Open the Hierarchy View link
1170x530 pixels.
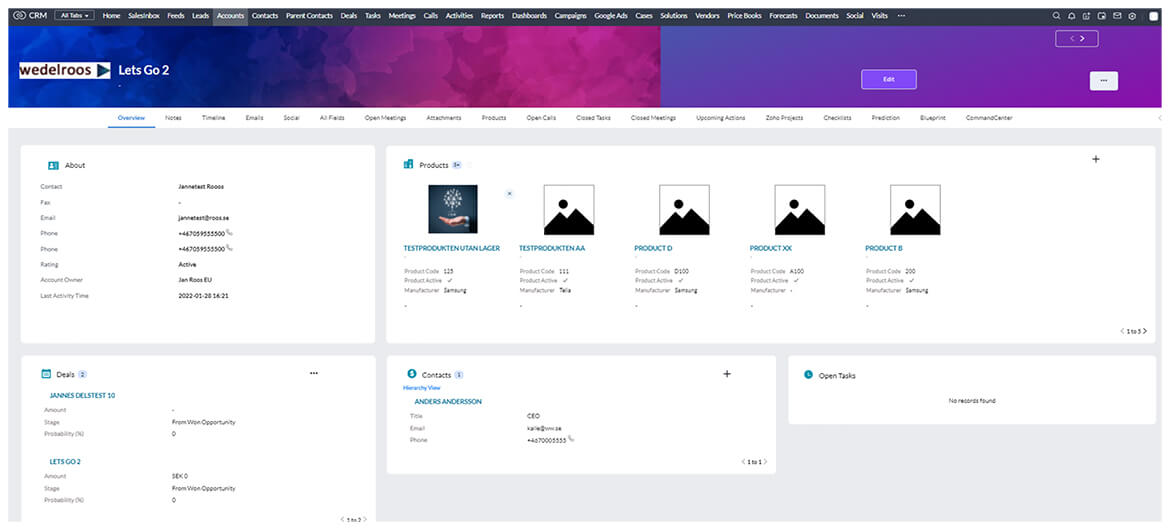421,387
